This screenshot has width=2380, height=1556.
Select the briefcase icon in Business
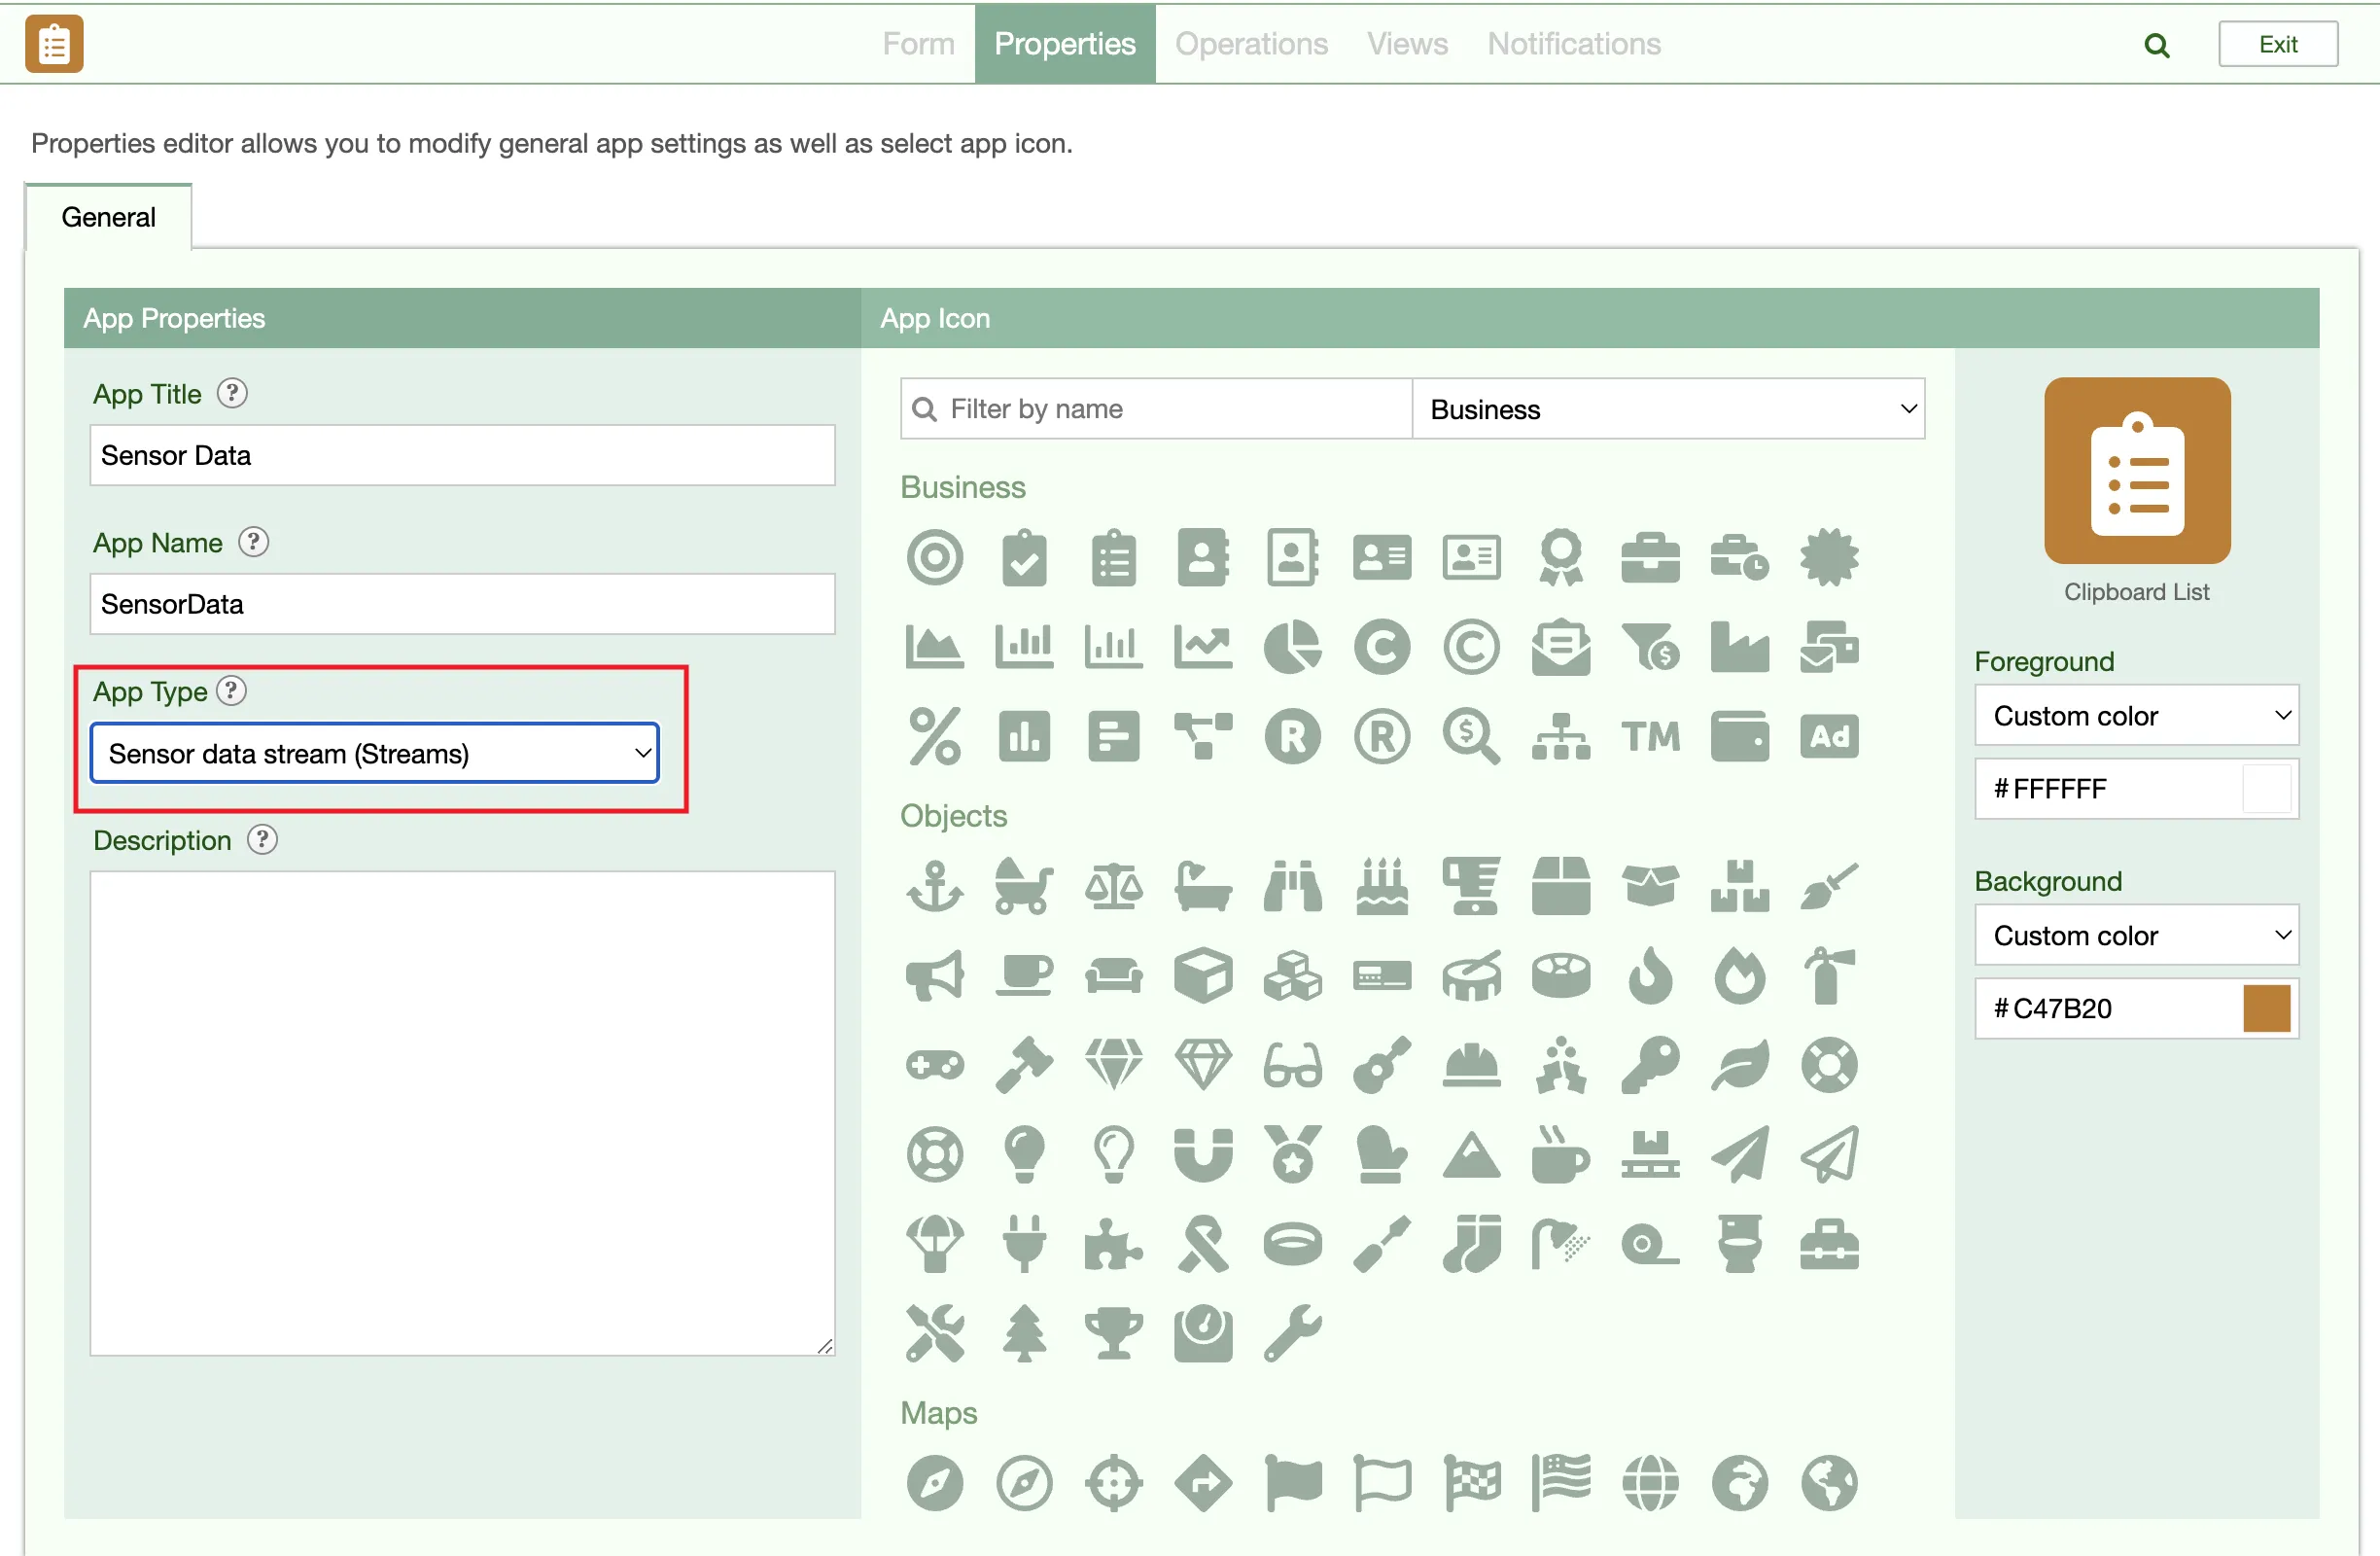click(x=1649, y=558)
